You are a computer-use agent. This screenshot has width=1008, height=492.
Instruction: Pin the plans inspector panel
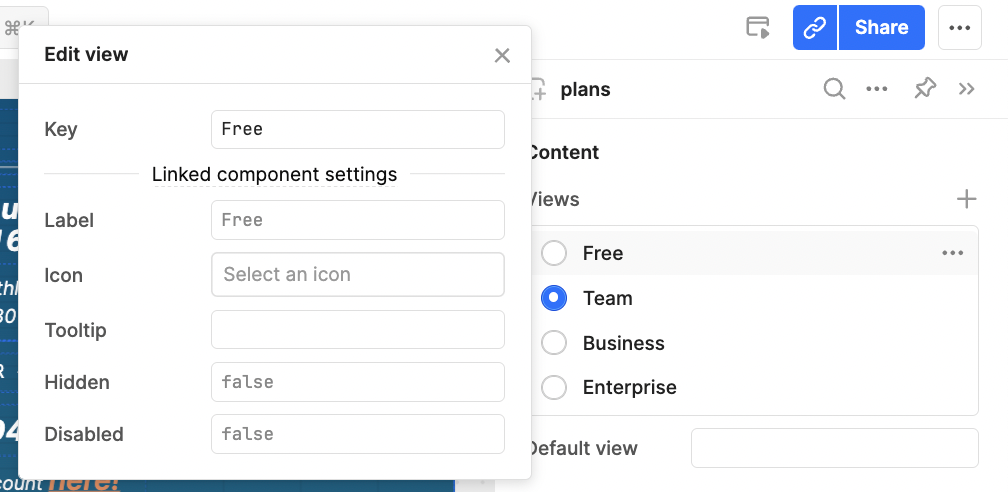[x=924, y=89]
